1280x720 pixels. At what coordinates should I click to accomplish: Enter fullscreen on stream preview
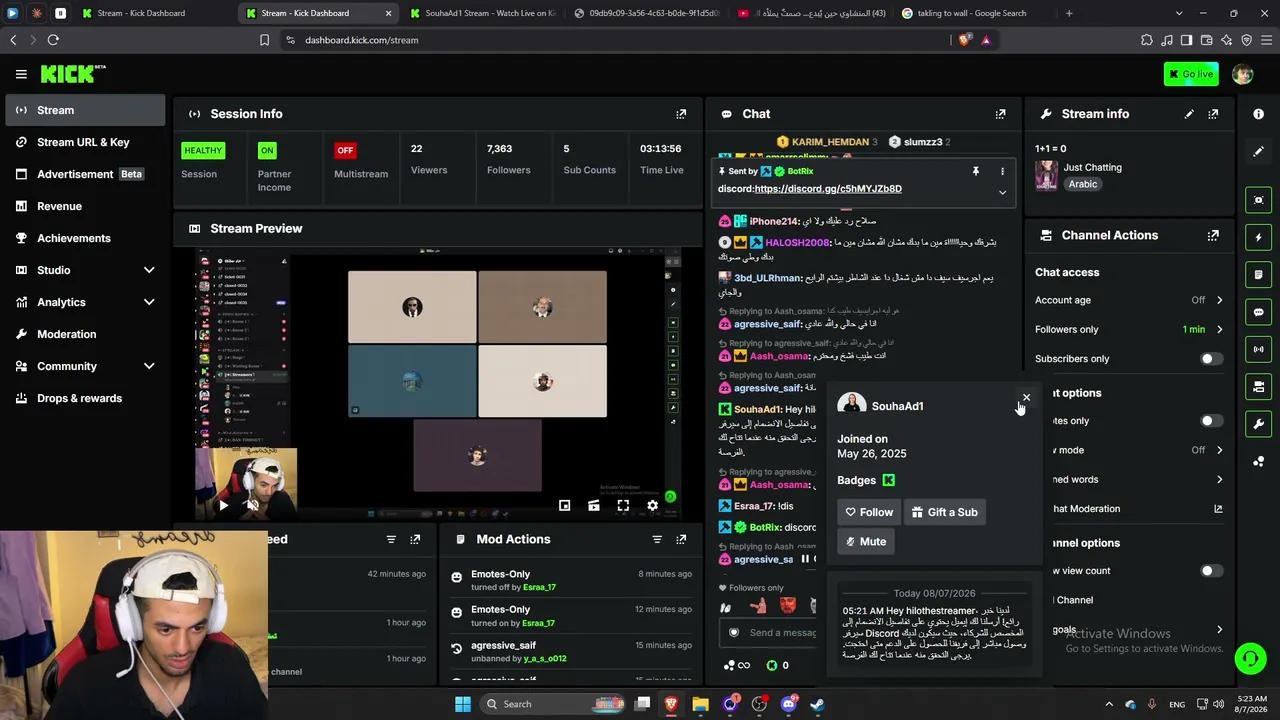tap(623, 506)
